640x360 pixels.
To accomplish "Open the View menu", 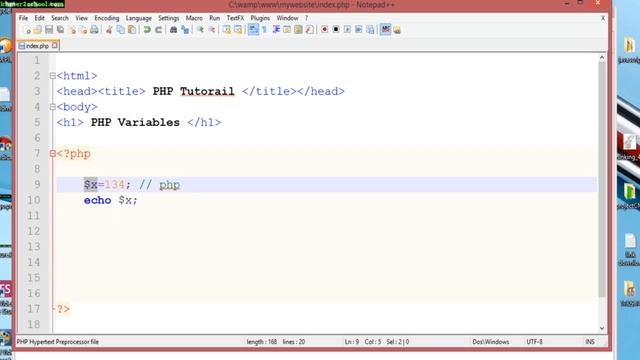I will [x=81, y=18].
